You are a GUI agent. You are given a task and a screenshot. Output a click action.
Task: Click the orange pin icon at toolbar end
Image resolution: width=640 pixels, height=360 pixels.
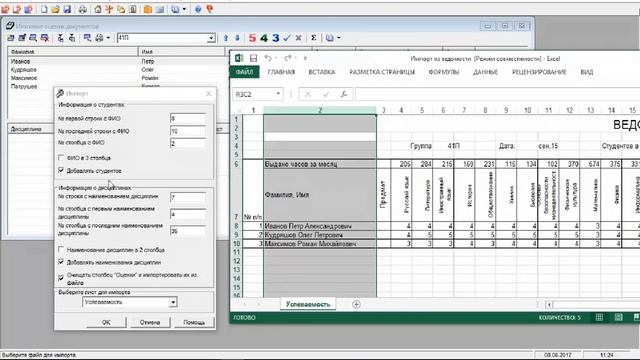tap(210, 9)
